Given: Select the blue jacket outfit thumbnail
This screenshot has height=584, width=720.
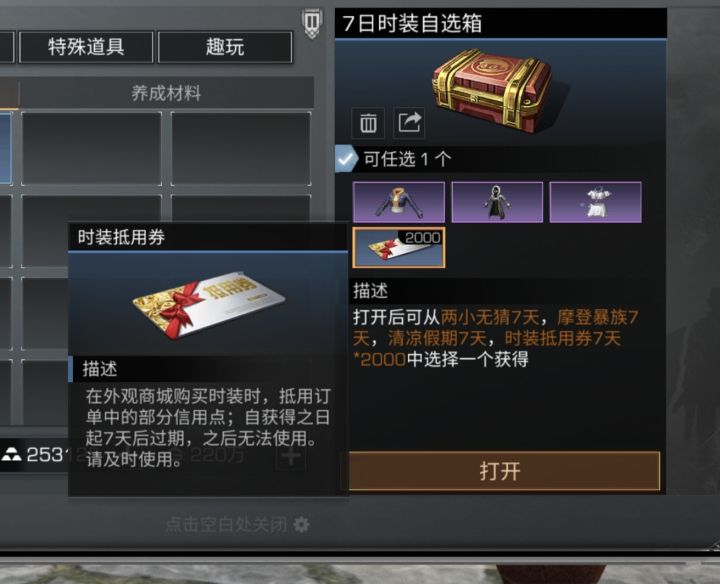Looking at the screenshot, I should [x=399, y=202].
